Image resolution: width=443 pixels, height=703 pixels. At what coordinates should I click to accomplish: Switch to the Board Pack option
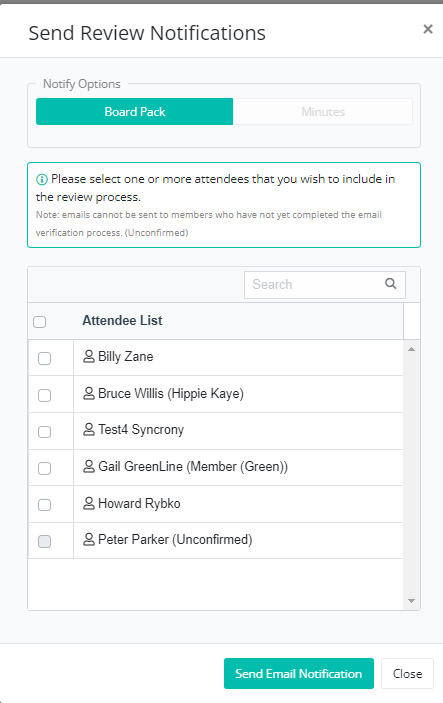coord(135,112)
